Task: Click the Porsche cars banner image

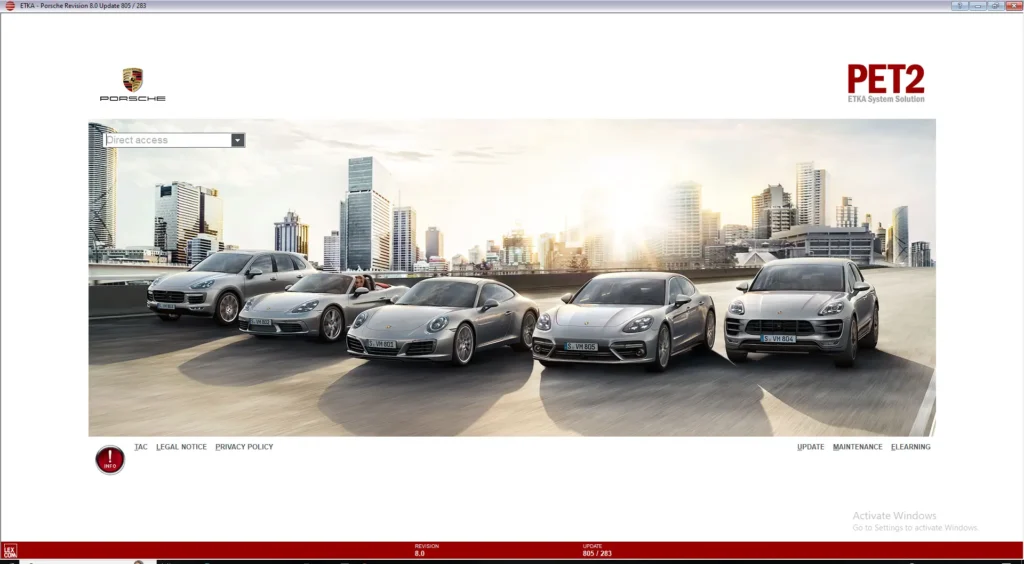Action: (512, 300)
